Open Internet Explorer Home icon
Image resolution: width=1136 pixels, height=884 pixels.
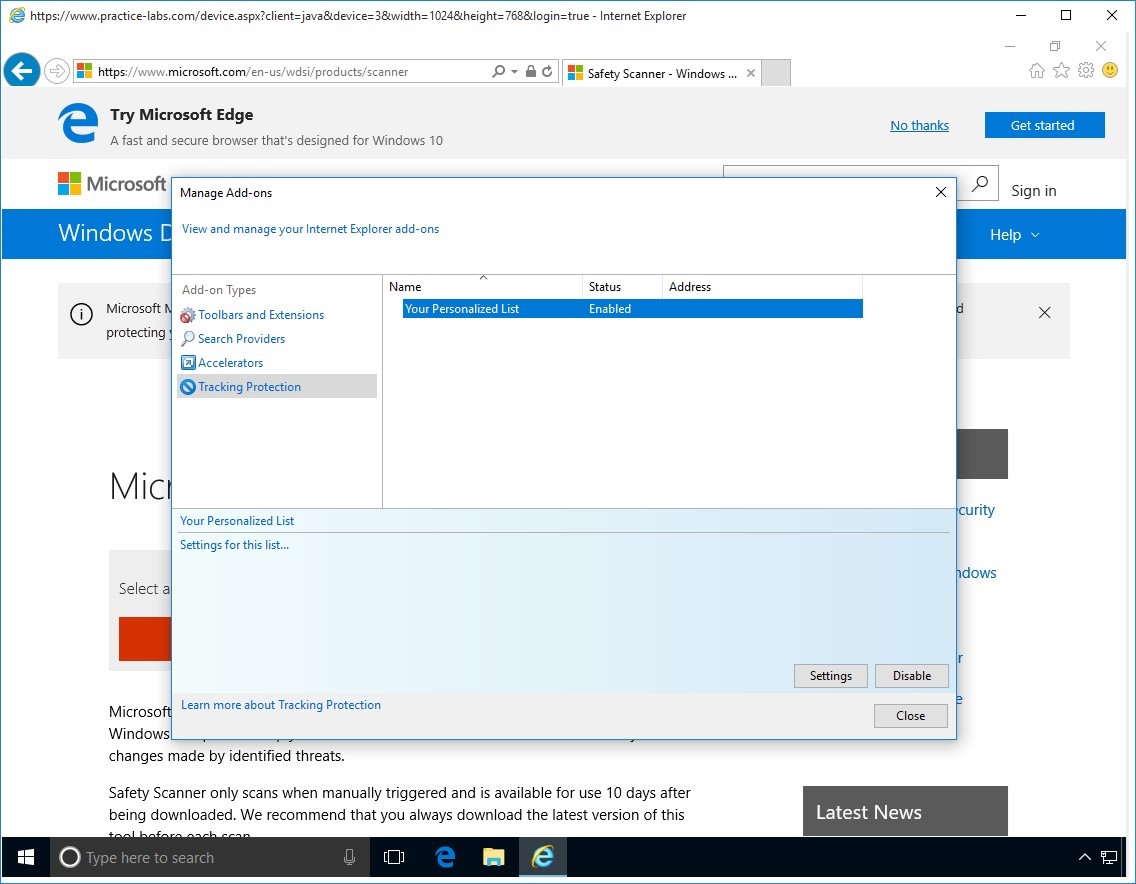pos(1037,71)
